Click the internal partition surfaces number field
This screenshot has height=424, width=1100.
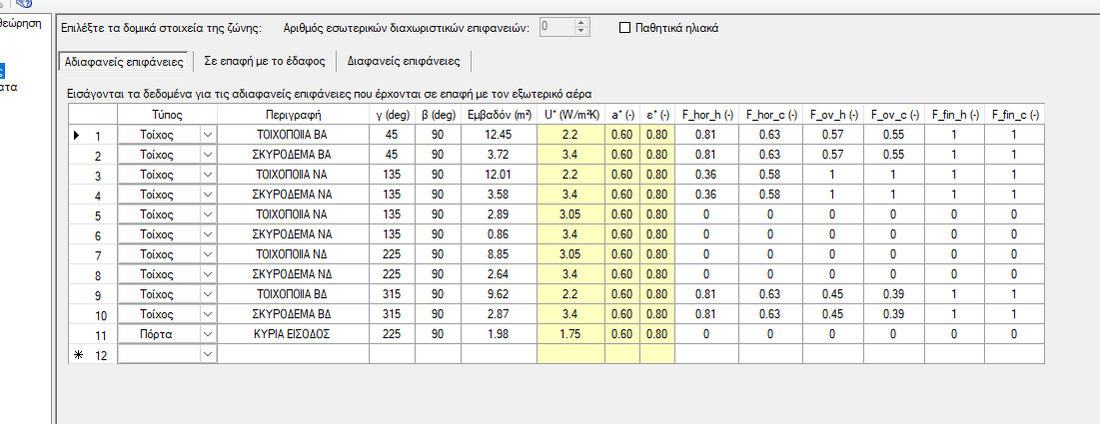coord(555,27)
